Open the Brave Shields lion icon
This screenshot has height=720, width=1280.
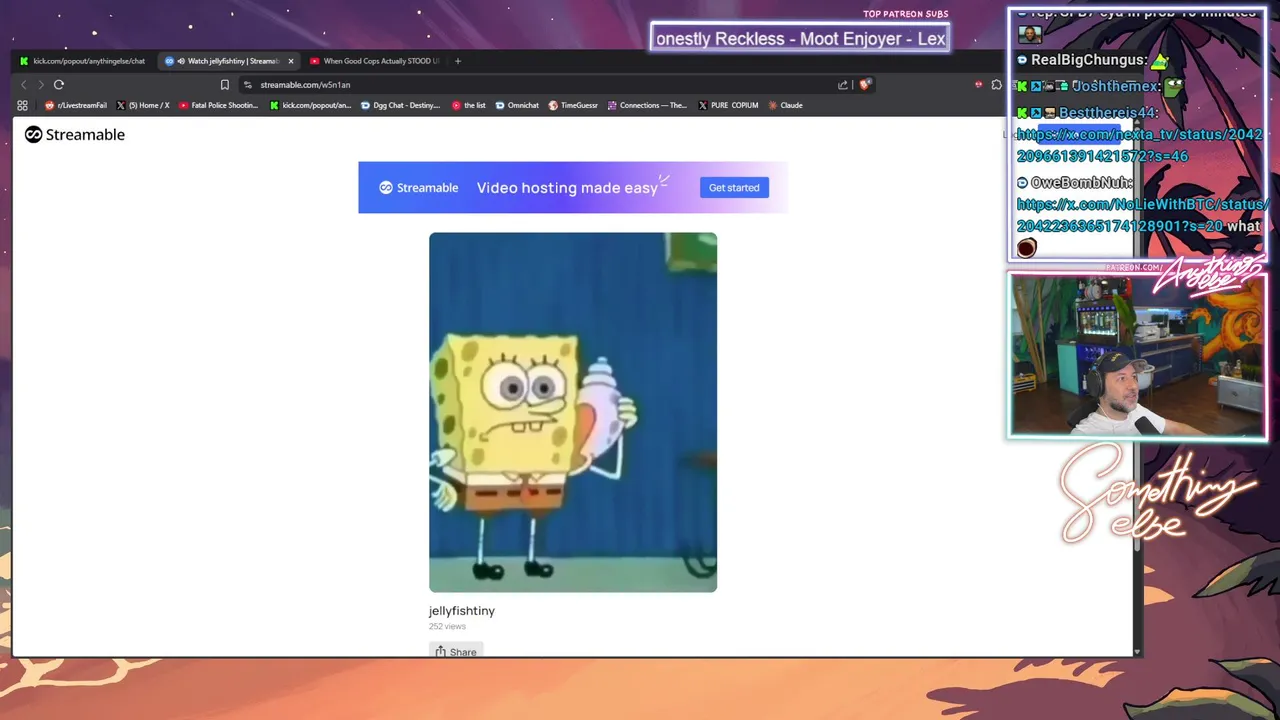click(x=865, y=85)
